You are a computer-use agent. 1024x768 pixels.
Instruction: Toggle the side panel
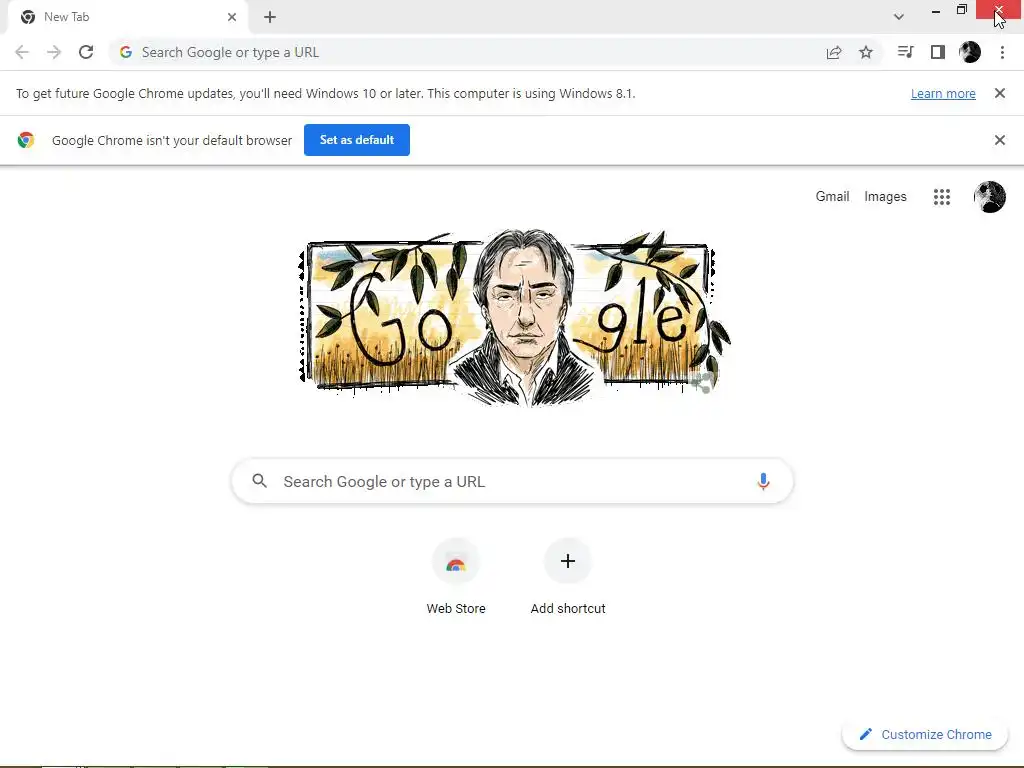[x=937, y=52]
